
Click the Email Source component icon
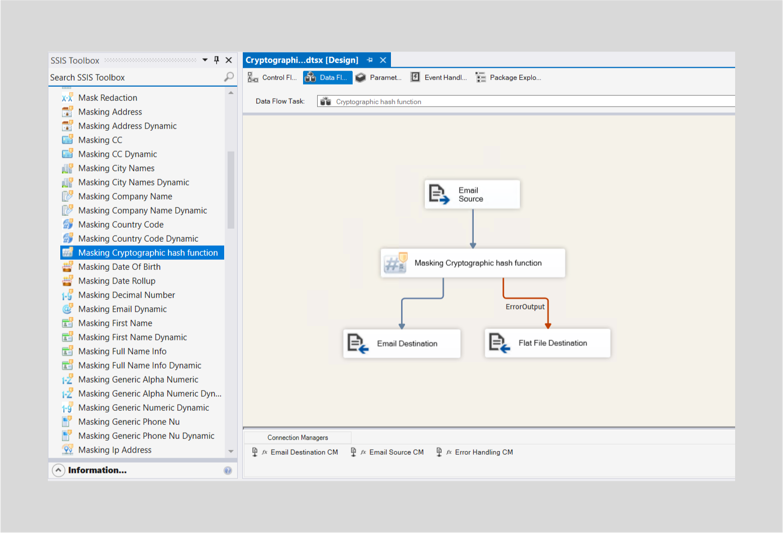(439, 194)
